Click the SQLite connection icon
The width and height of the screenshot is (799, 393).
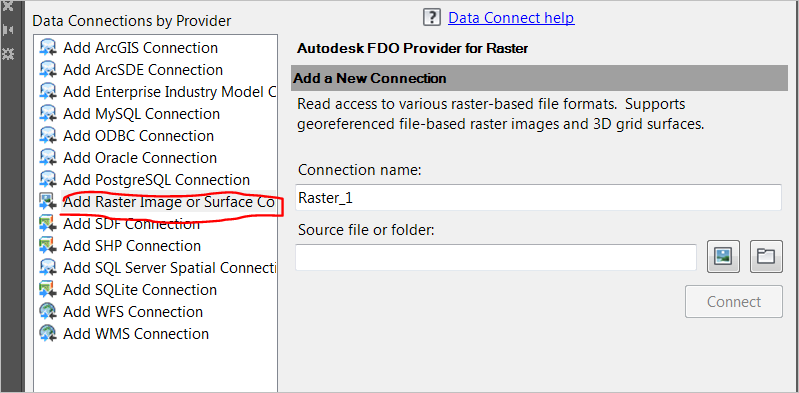pos(48,290)
